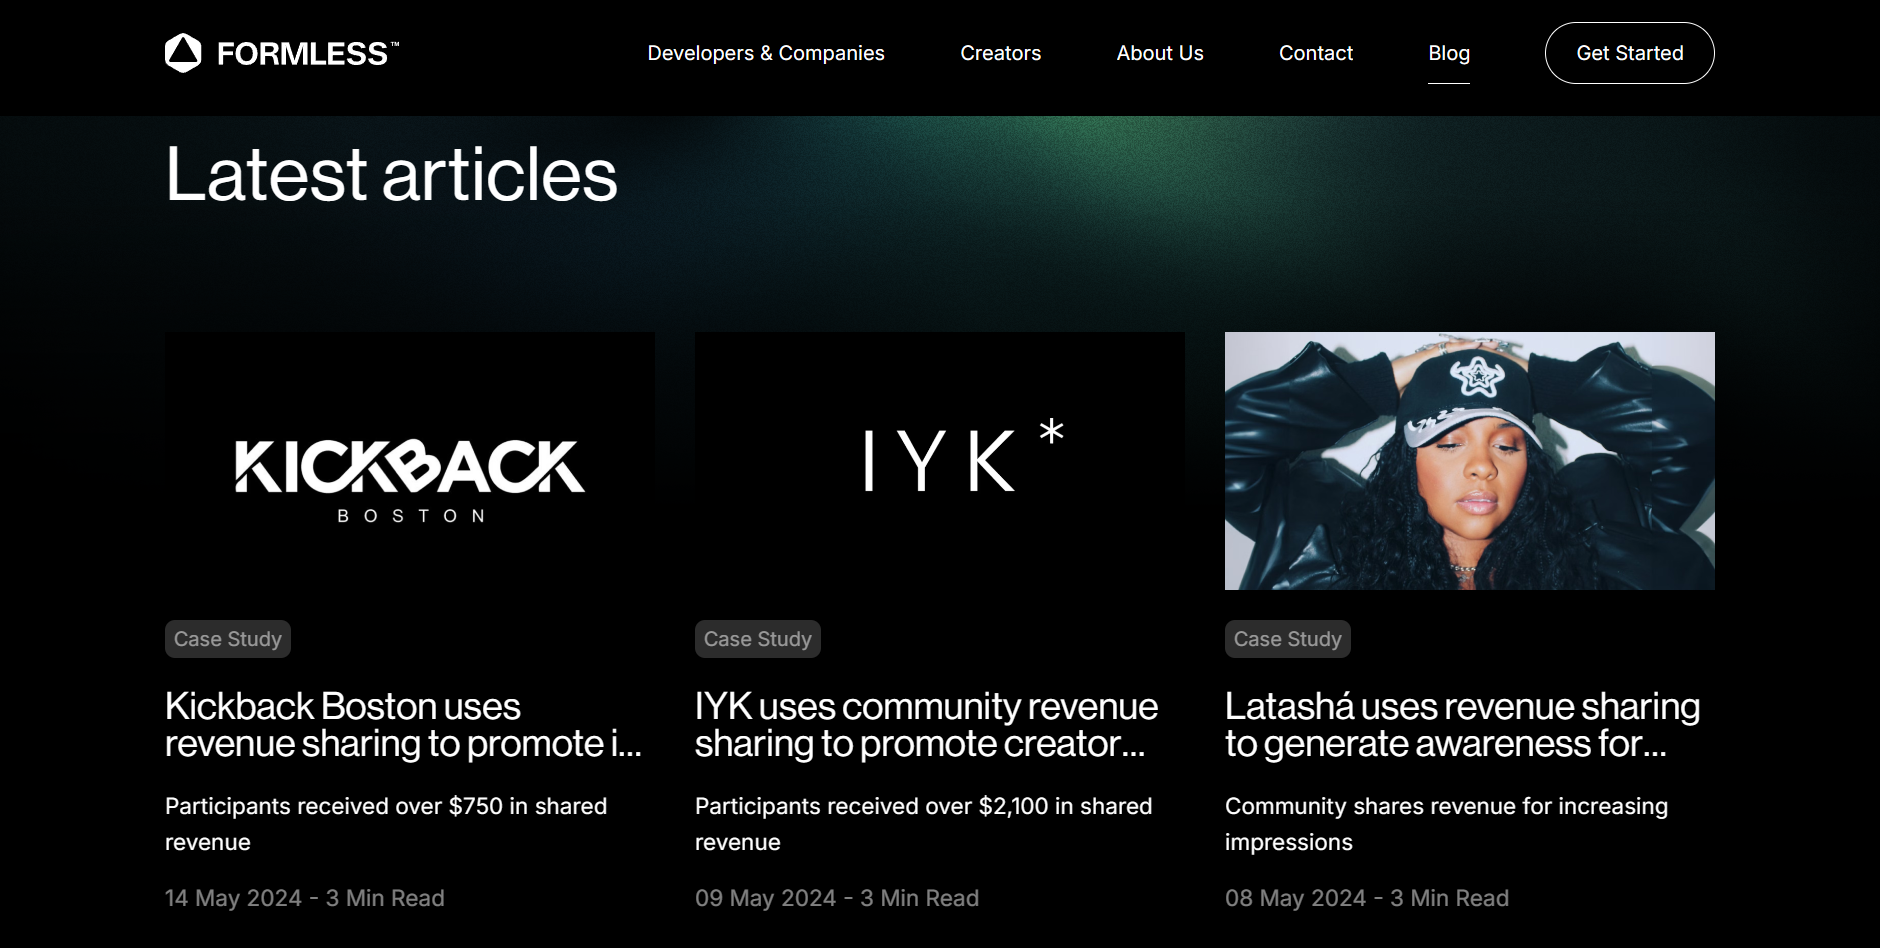The image size is (1880, 948).
Task: Click the FORMLESS wordmark text
Action: point(307,53)
